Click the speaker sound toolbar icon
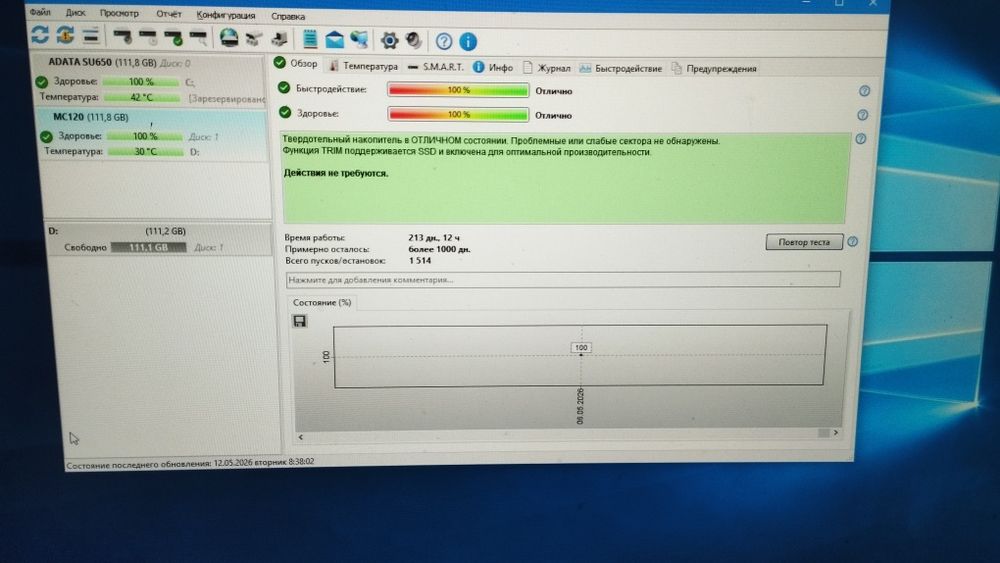 tap(414, 41)
